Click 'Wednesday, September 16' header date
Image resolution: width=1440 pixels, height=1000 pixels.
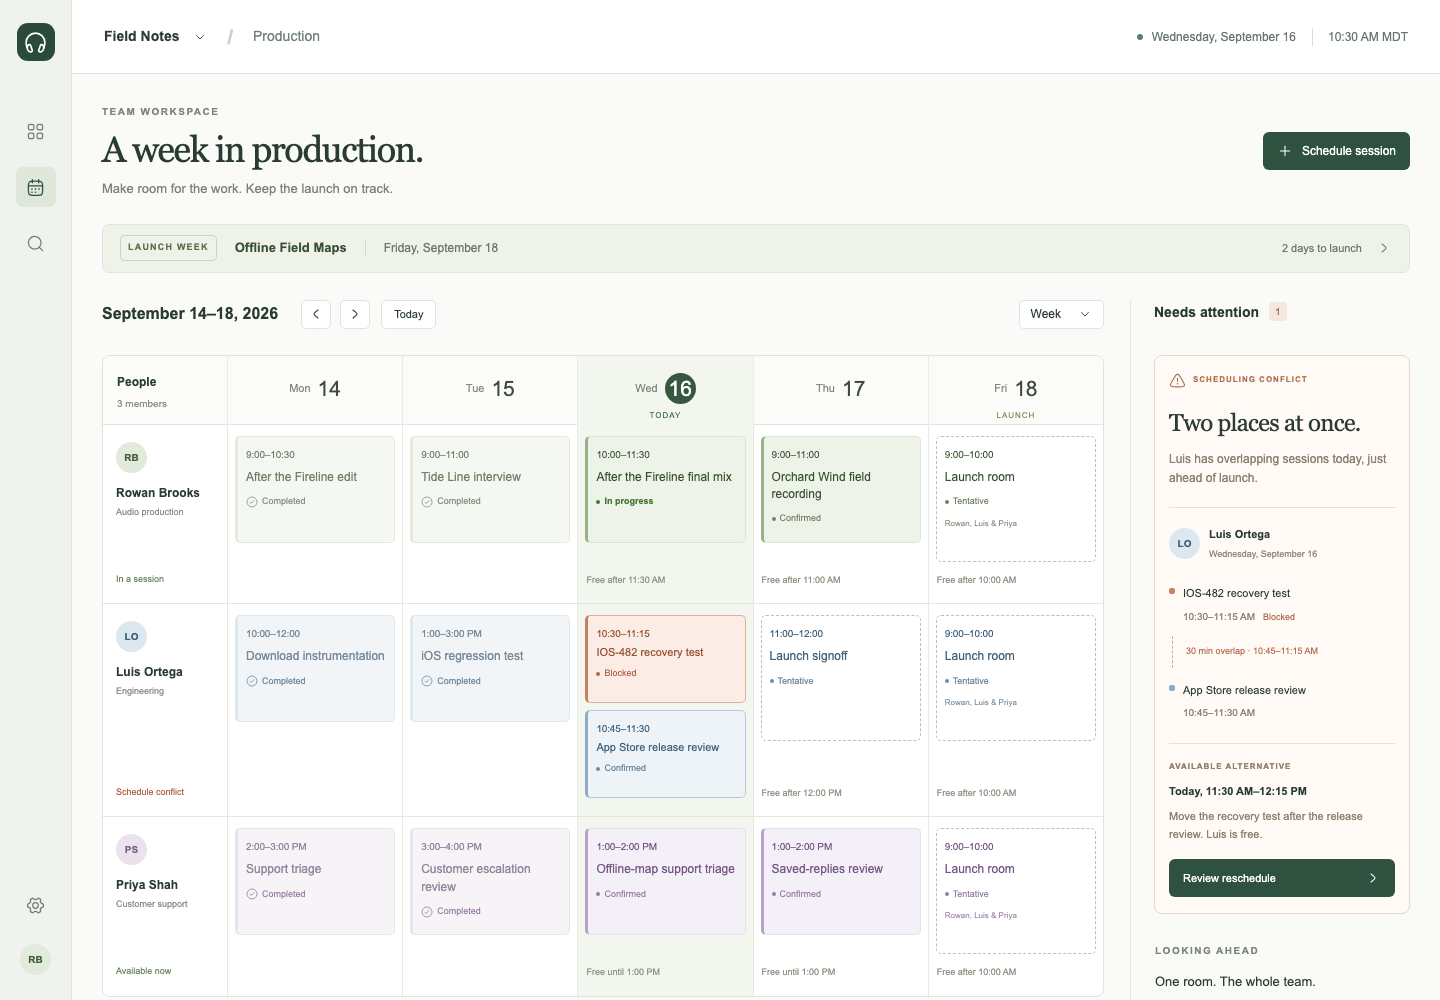point(1223,37)
